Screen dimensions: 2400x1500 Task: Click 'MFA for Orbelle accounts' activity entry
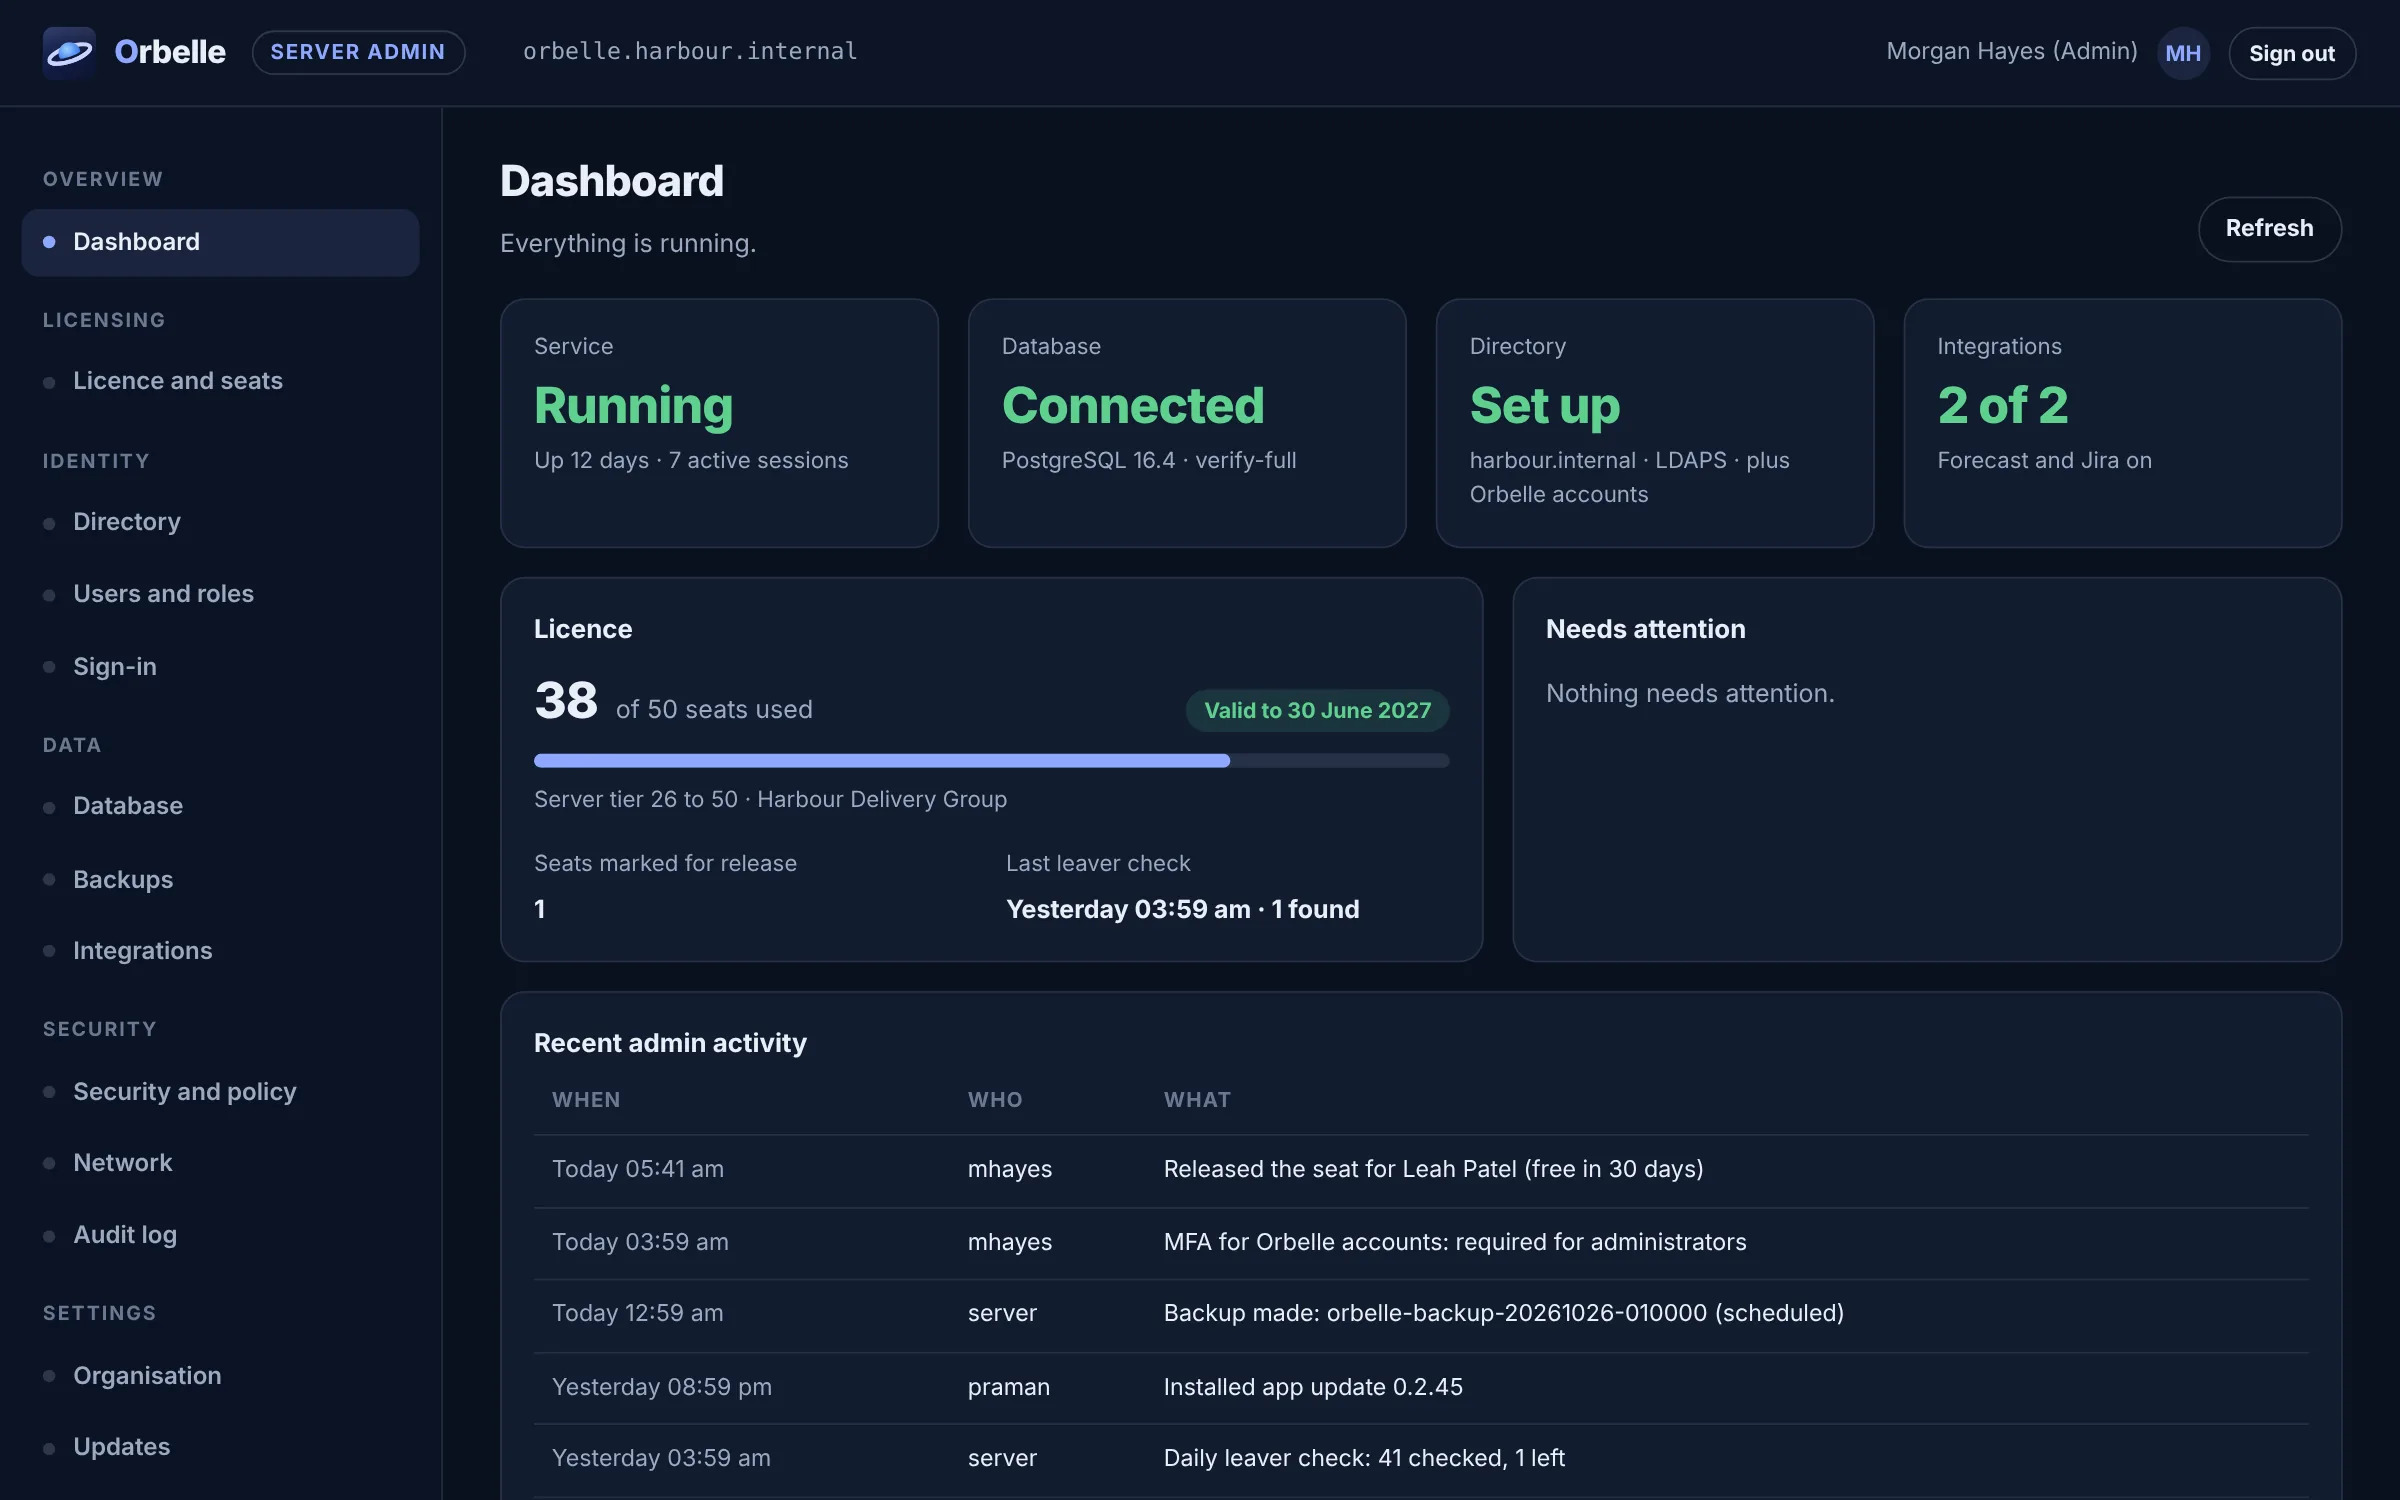1455,1242
